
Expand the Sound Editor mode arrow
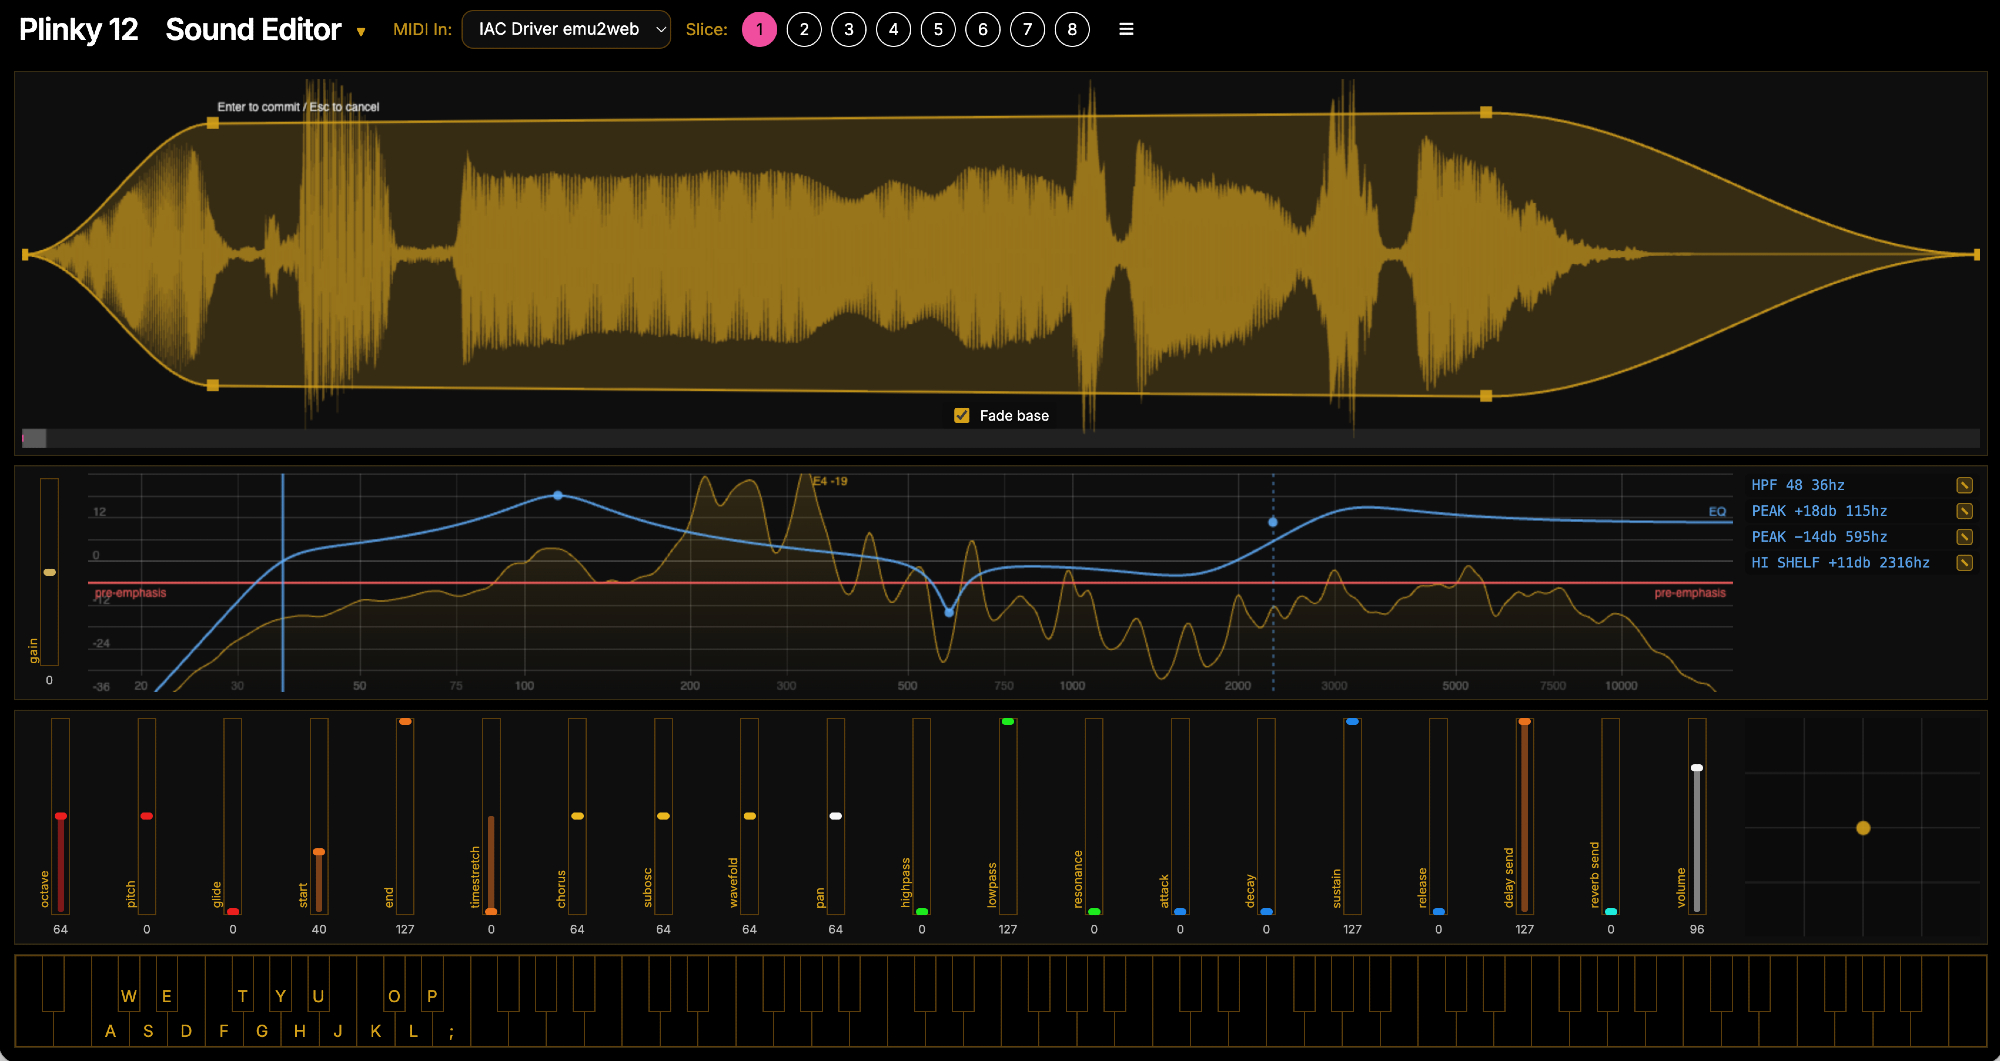[x=361, y=32]
